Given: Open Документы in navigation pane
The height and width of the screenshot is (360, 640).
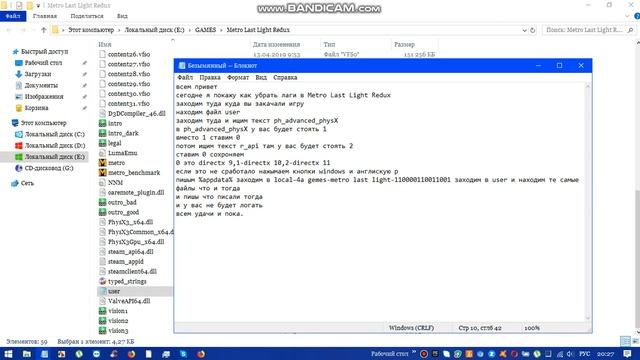Looking at the screenshot, I should point(41,85).
